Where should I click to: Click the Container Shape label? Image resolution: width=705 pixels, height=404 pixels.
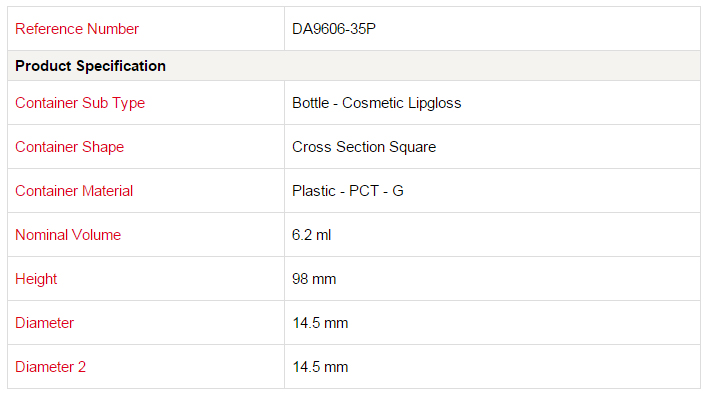click(69, 147)
